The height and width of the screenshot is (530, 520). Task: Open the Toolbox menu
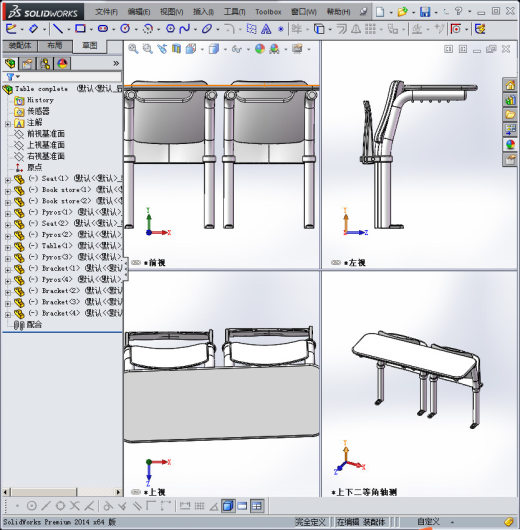click(268, 12)
